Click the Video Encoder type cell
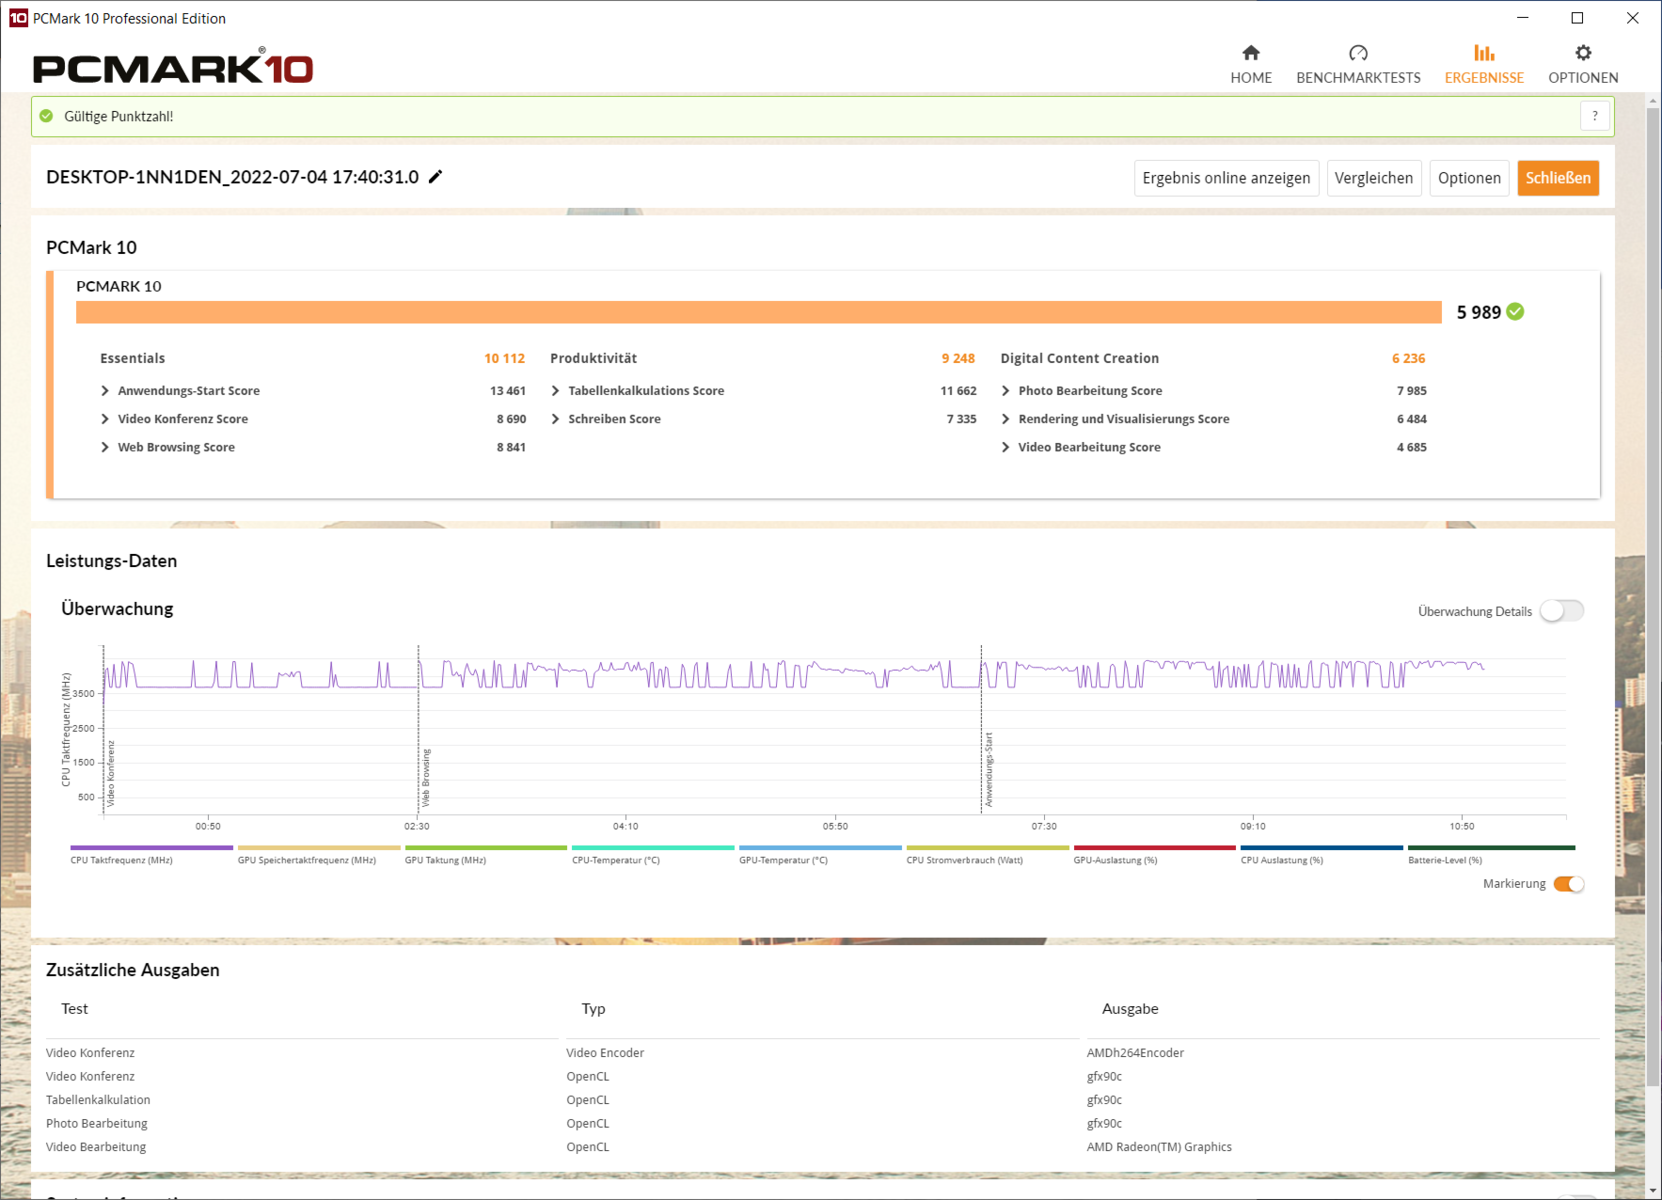Viewport: 1662px width, 1200px height. coord(605,1053)
